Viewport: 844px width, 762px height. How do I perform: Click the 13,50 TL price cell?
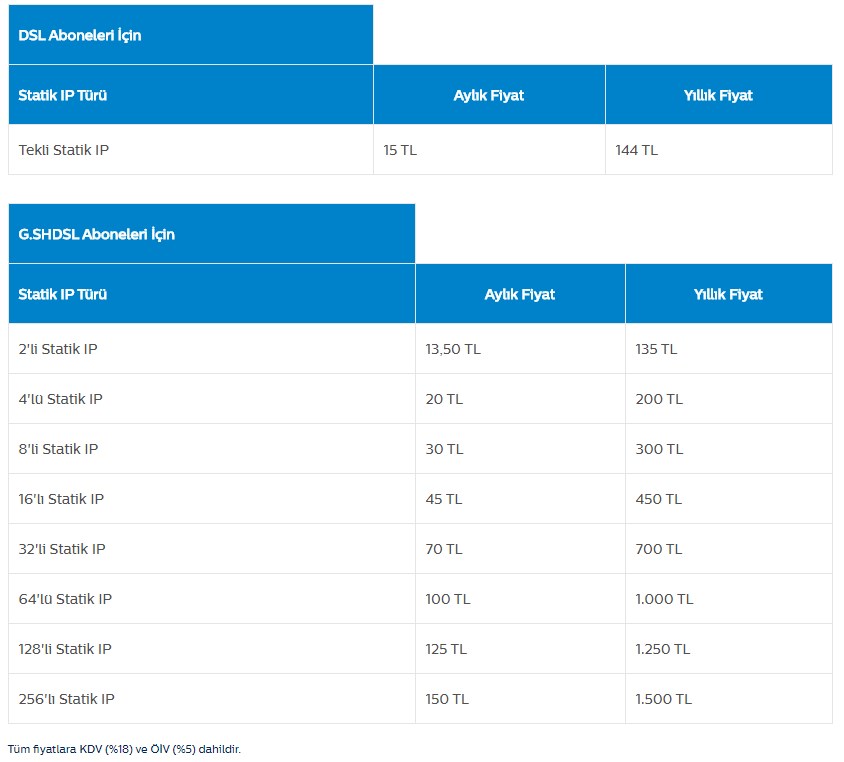[453, 349]
